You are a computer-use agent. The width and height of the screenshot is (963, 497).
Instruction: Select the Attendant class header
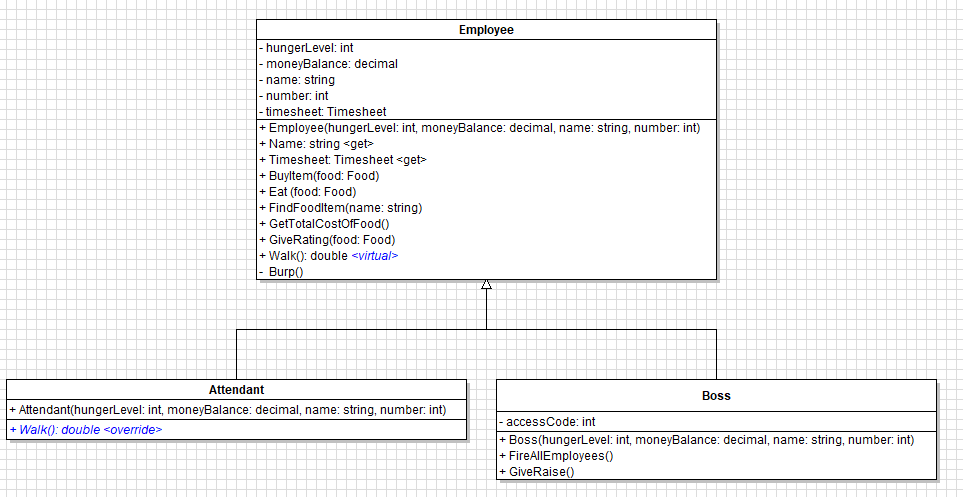tap(236, 390)
